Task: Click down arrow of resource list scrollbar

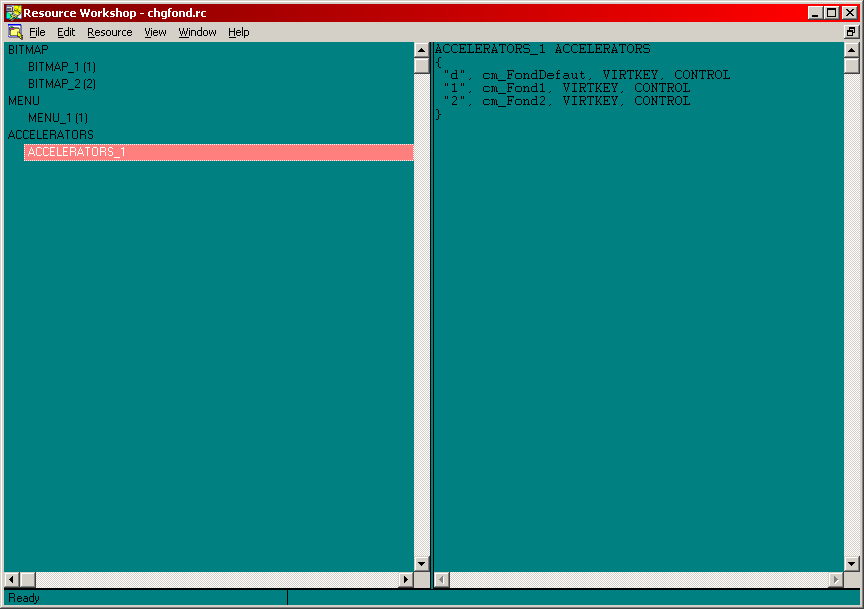Action: tap(421, 564)
